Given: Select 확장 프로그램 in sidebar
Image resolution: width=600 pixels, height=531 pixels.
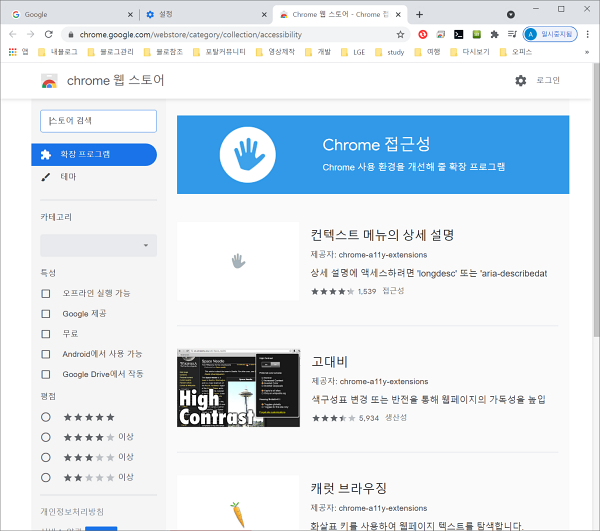Looking at the screenshot, I should 94,155.
